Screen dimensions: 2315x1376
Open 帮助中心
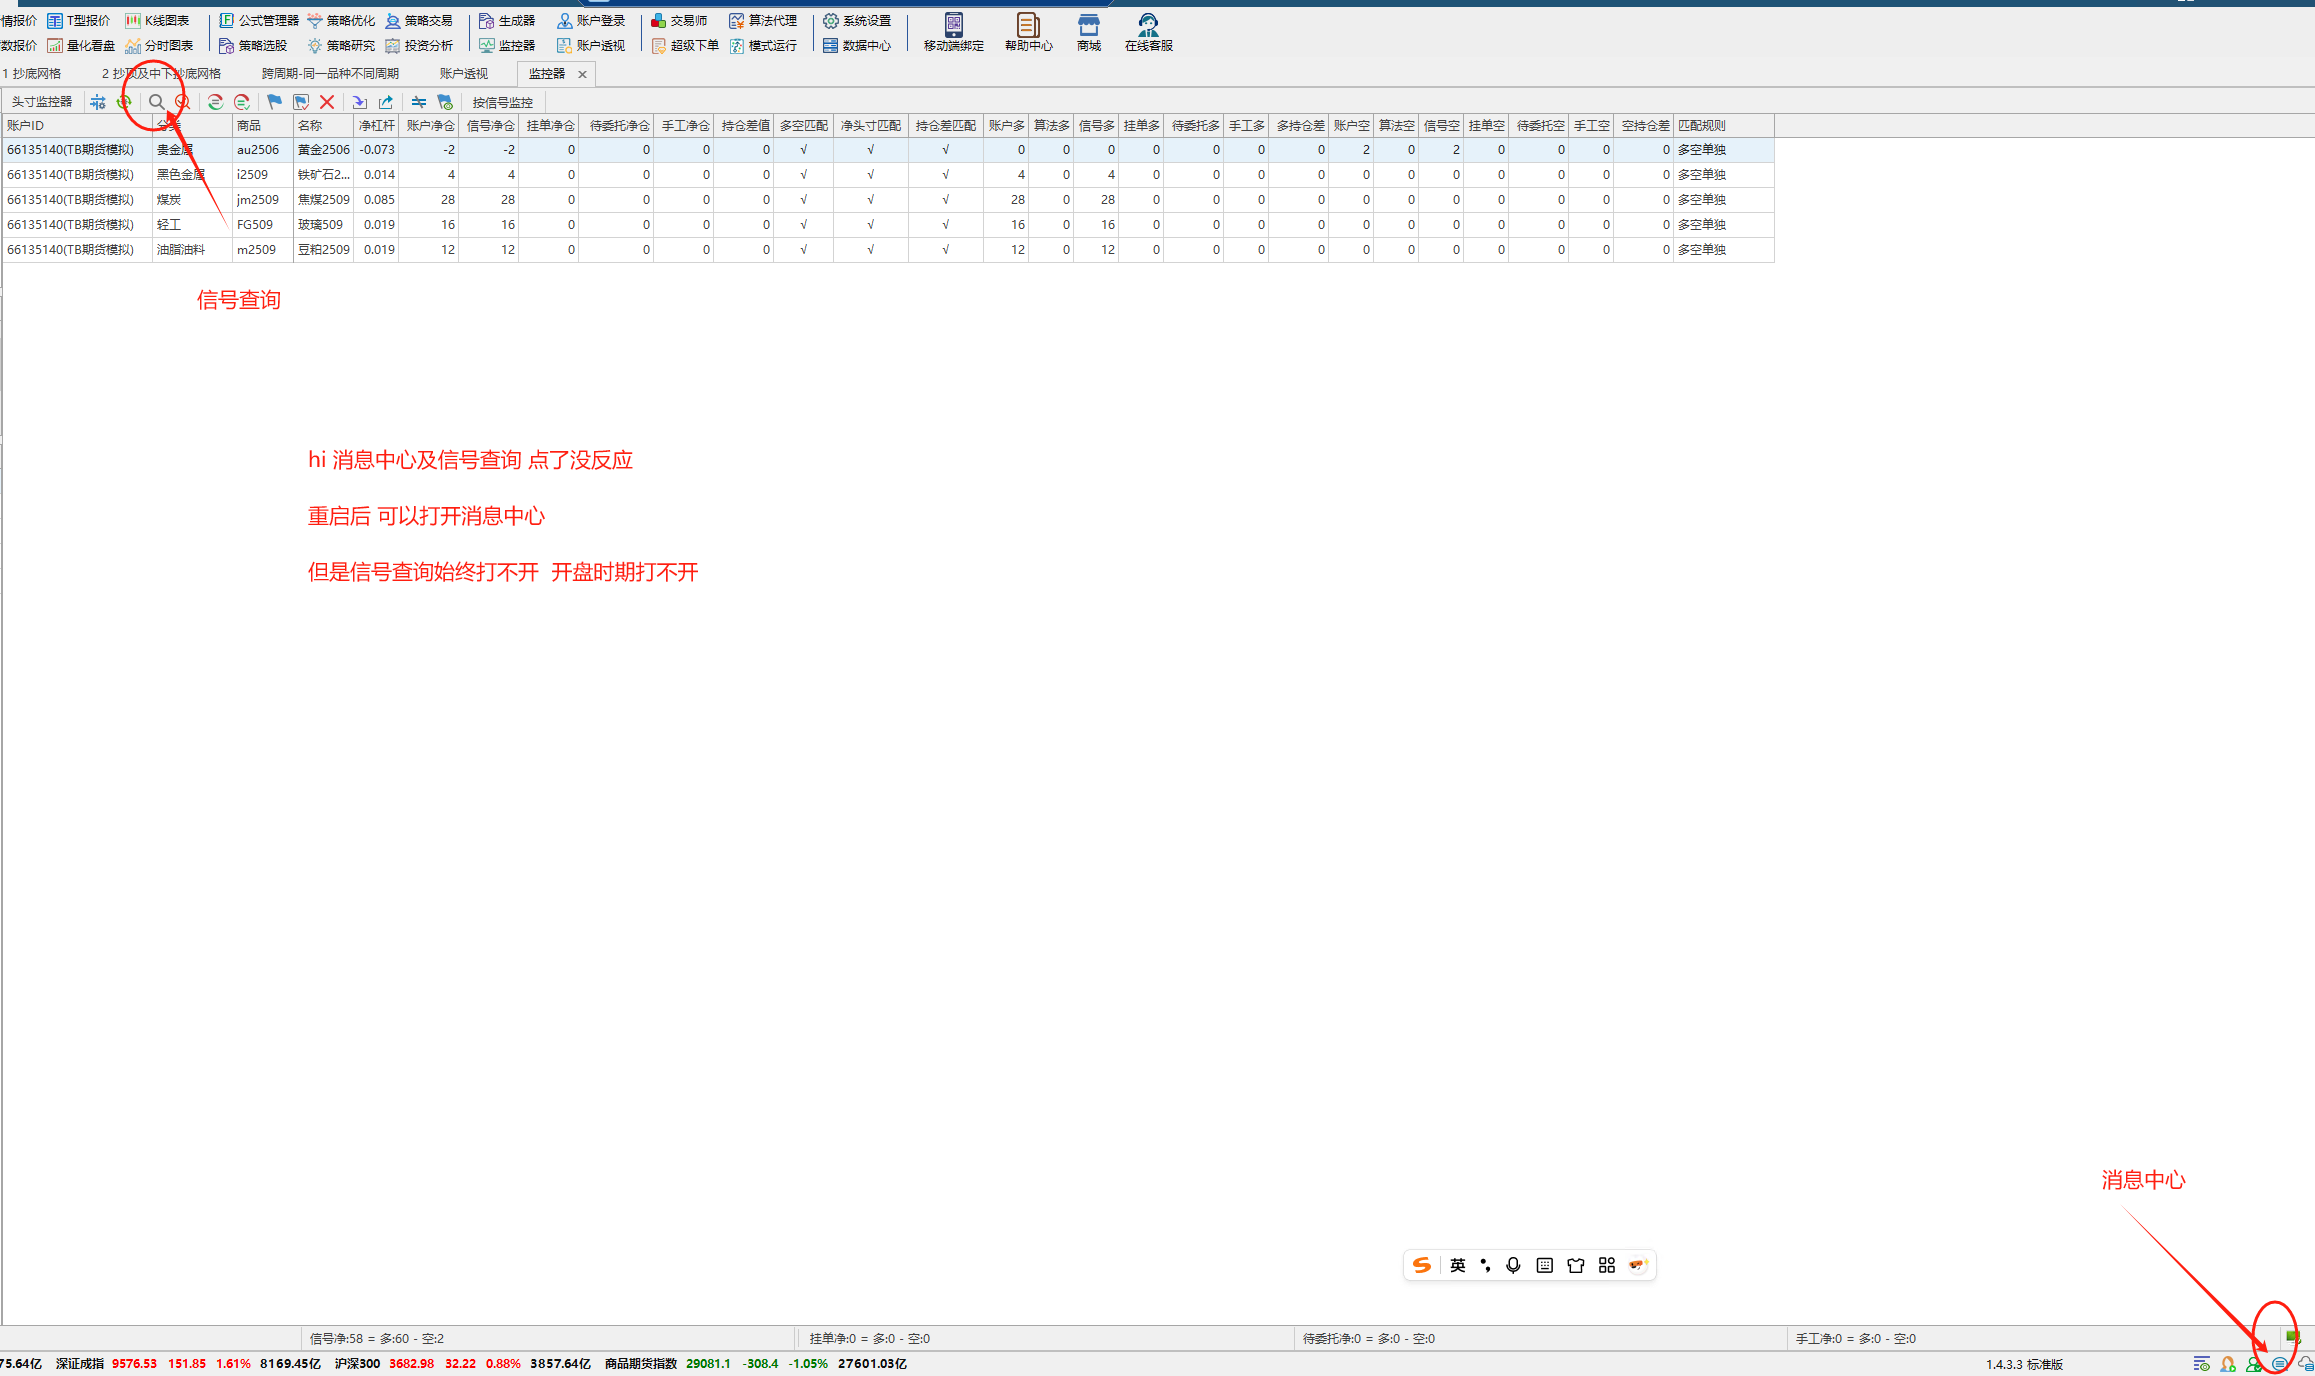[1028, 32]
